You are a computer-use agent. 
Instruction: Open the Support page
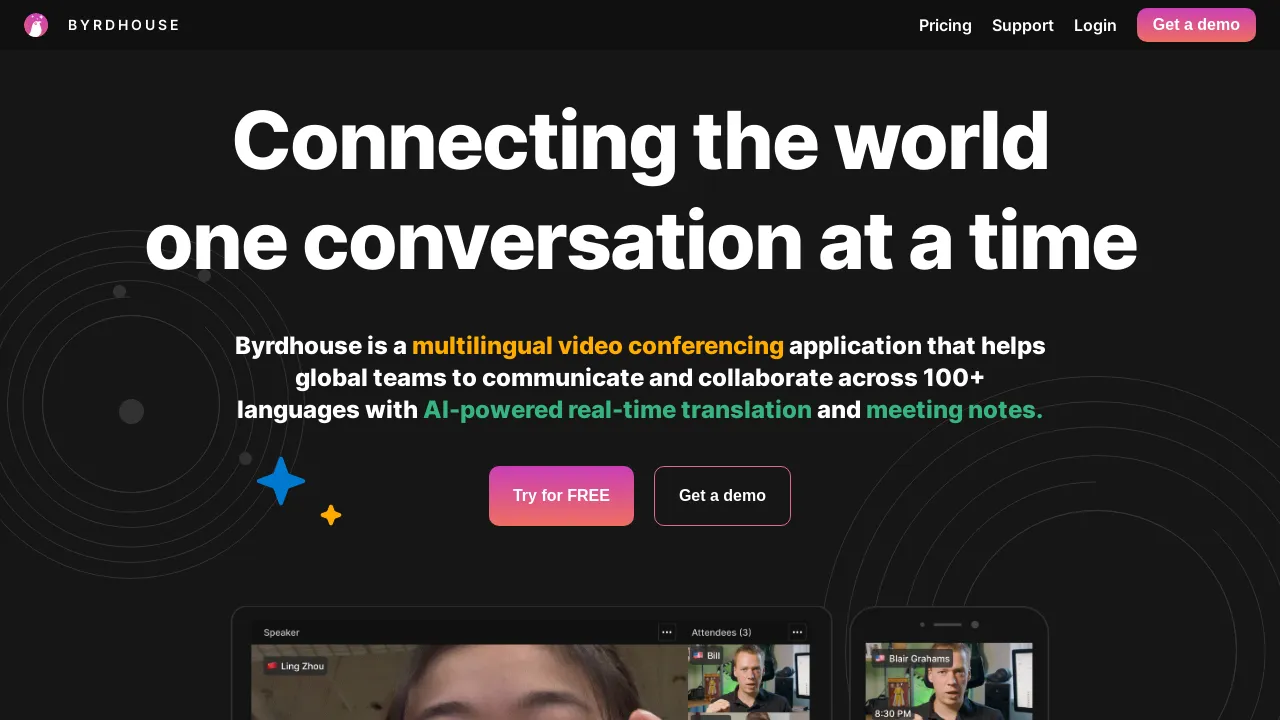click(1022, 25)
